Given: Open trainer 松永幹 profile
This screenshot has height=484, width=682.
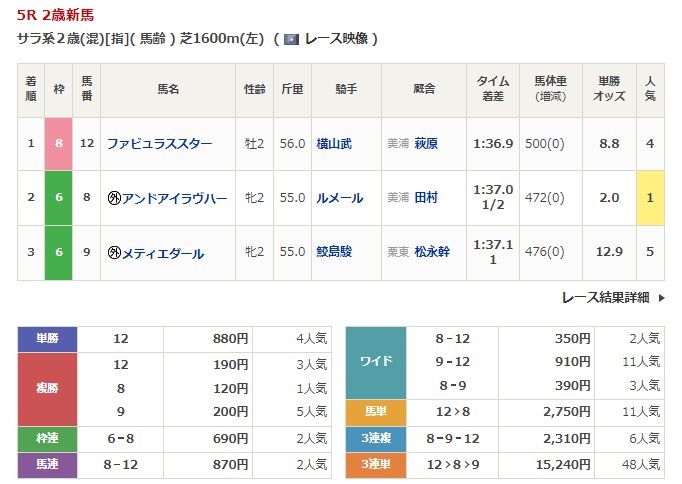Looking at the screenshot, I should [x=432, y=253].
